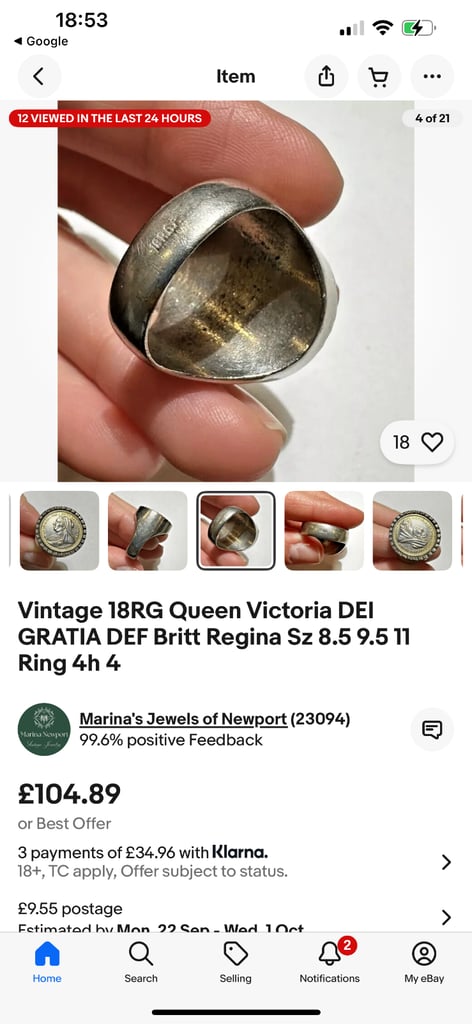Return to Google via back link

pyautogui.click(x=40, y=41)
